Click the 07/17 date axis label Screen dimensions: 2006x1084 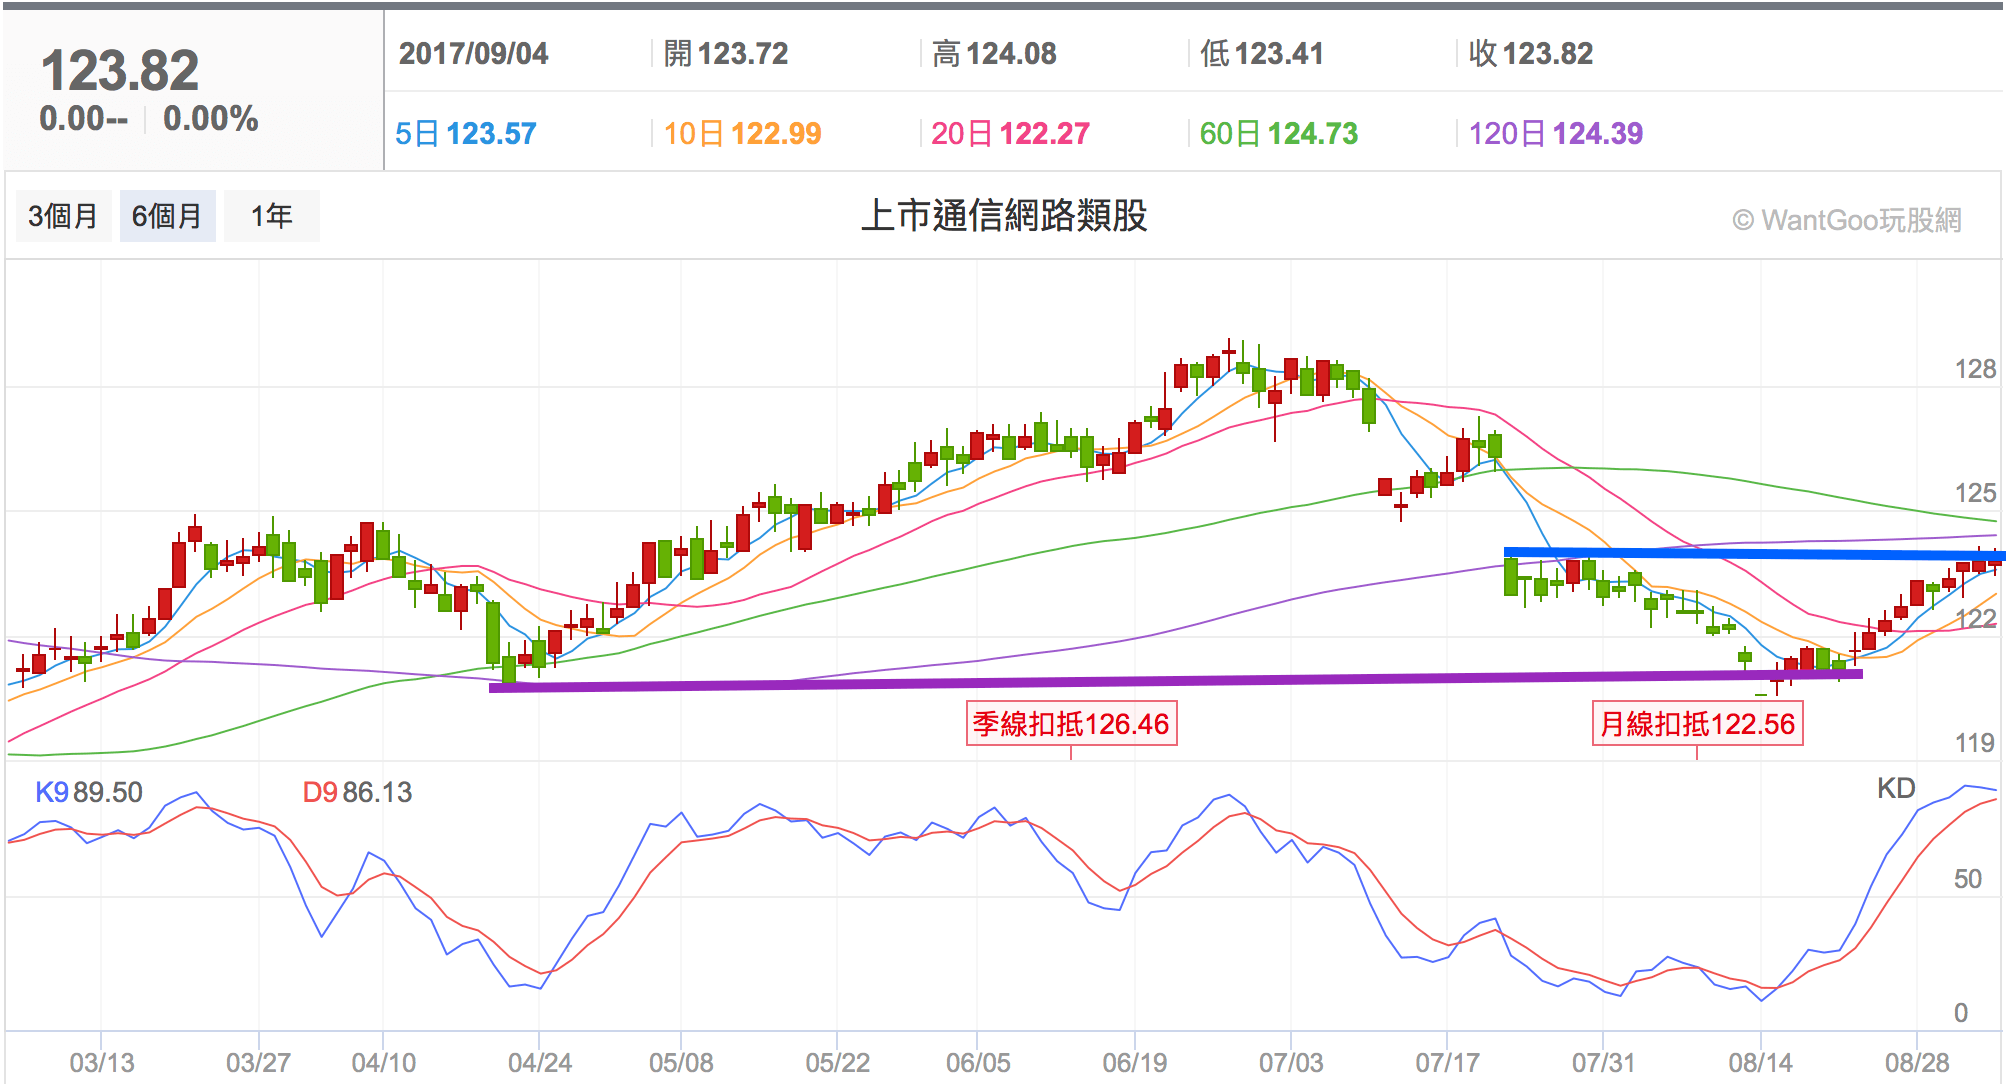[x=1447, y=1062]
